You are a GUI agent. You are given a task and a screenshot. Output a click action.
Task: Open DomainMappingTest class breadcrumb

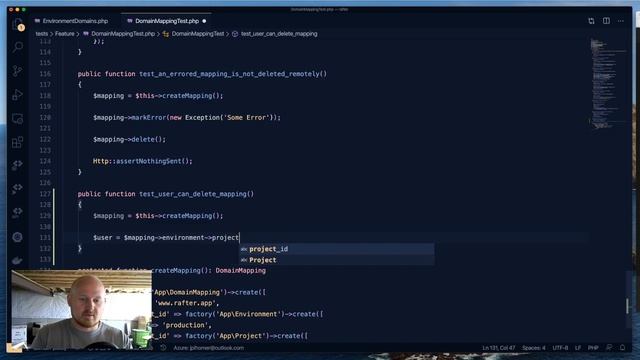[x=198, y=34]
